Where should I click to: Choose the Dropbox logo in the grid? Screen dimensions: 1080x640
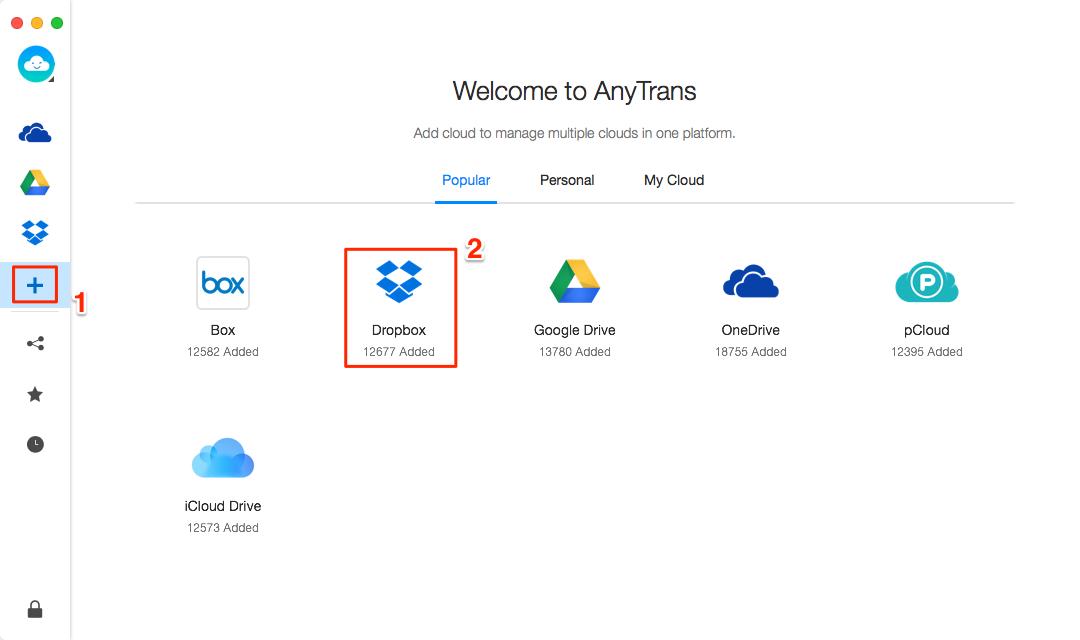point(399,281)
